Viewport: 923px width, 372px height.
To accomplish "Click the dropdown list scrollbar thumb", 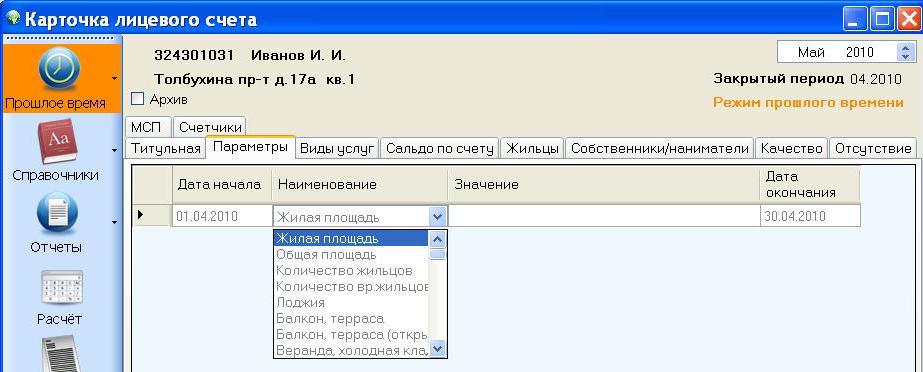I will 437,254.
